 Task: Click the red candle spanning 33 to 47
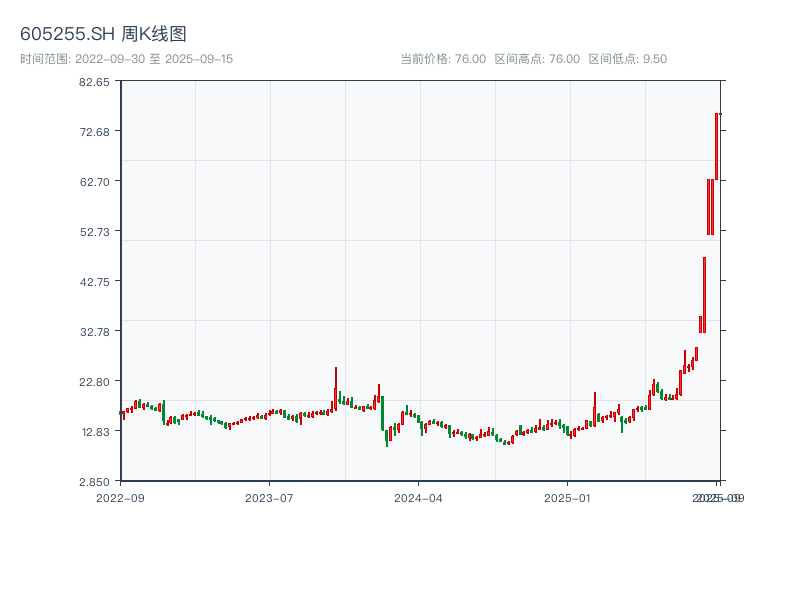704,294
